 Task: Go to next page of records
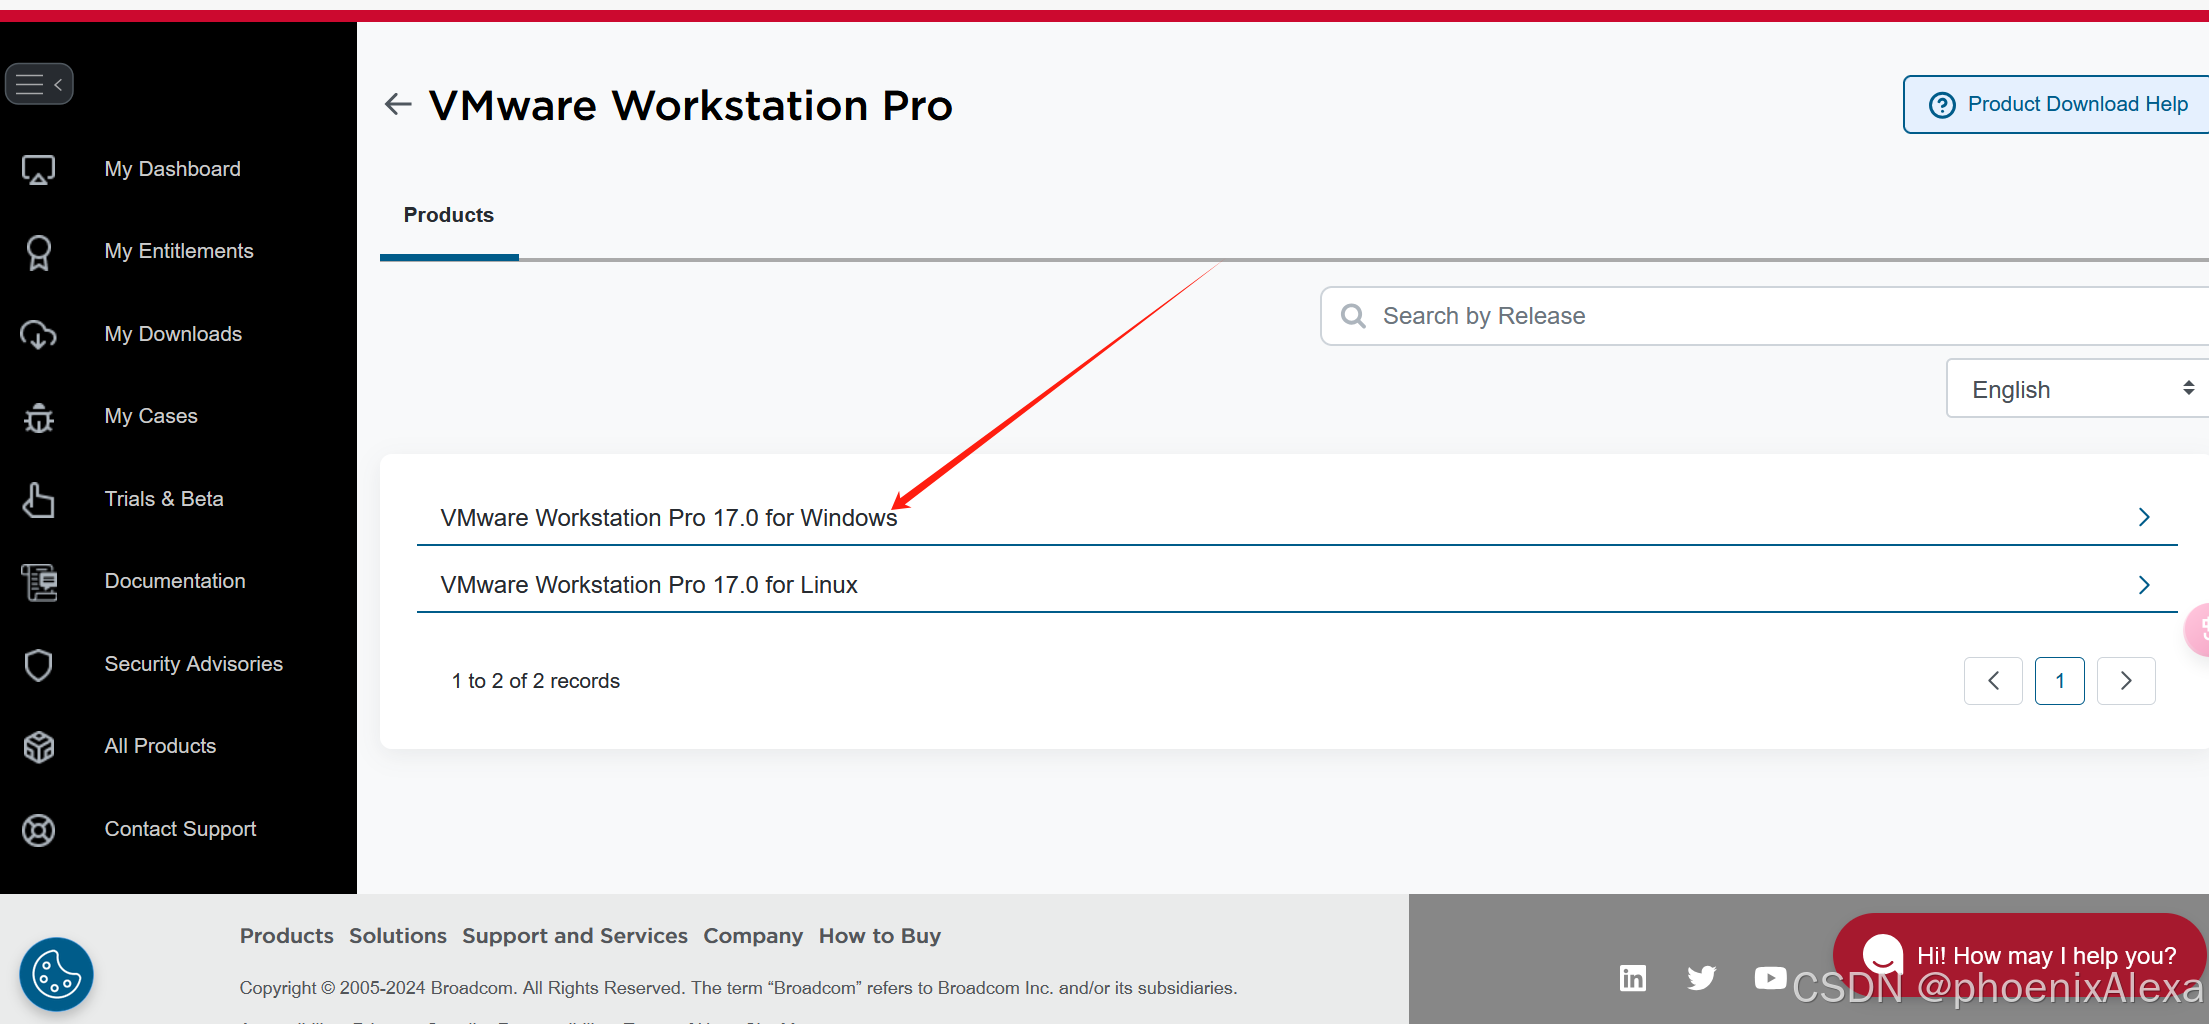(2126, 681)
